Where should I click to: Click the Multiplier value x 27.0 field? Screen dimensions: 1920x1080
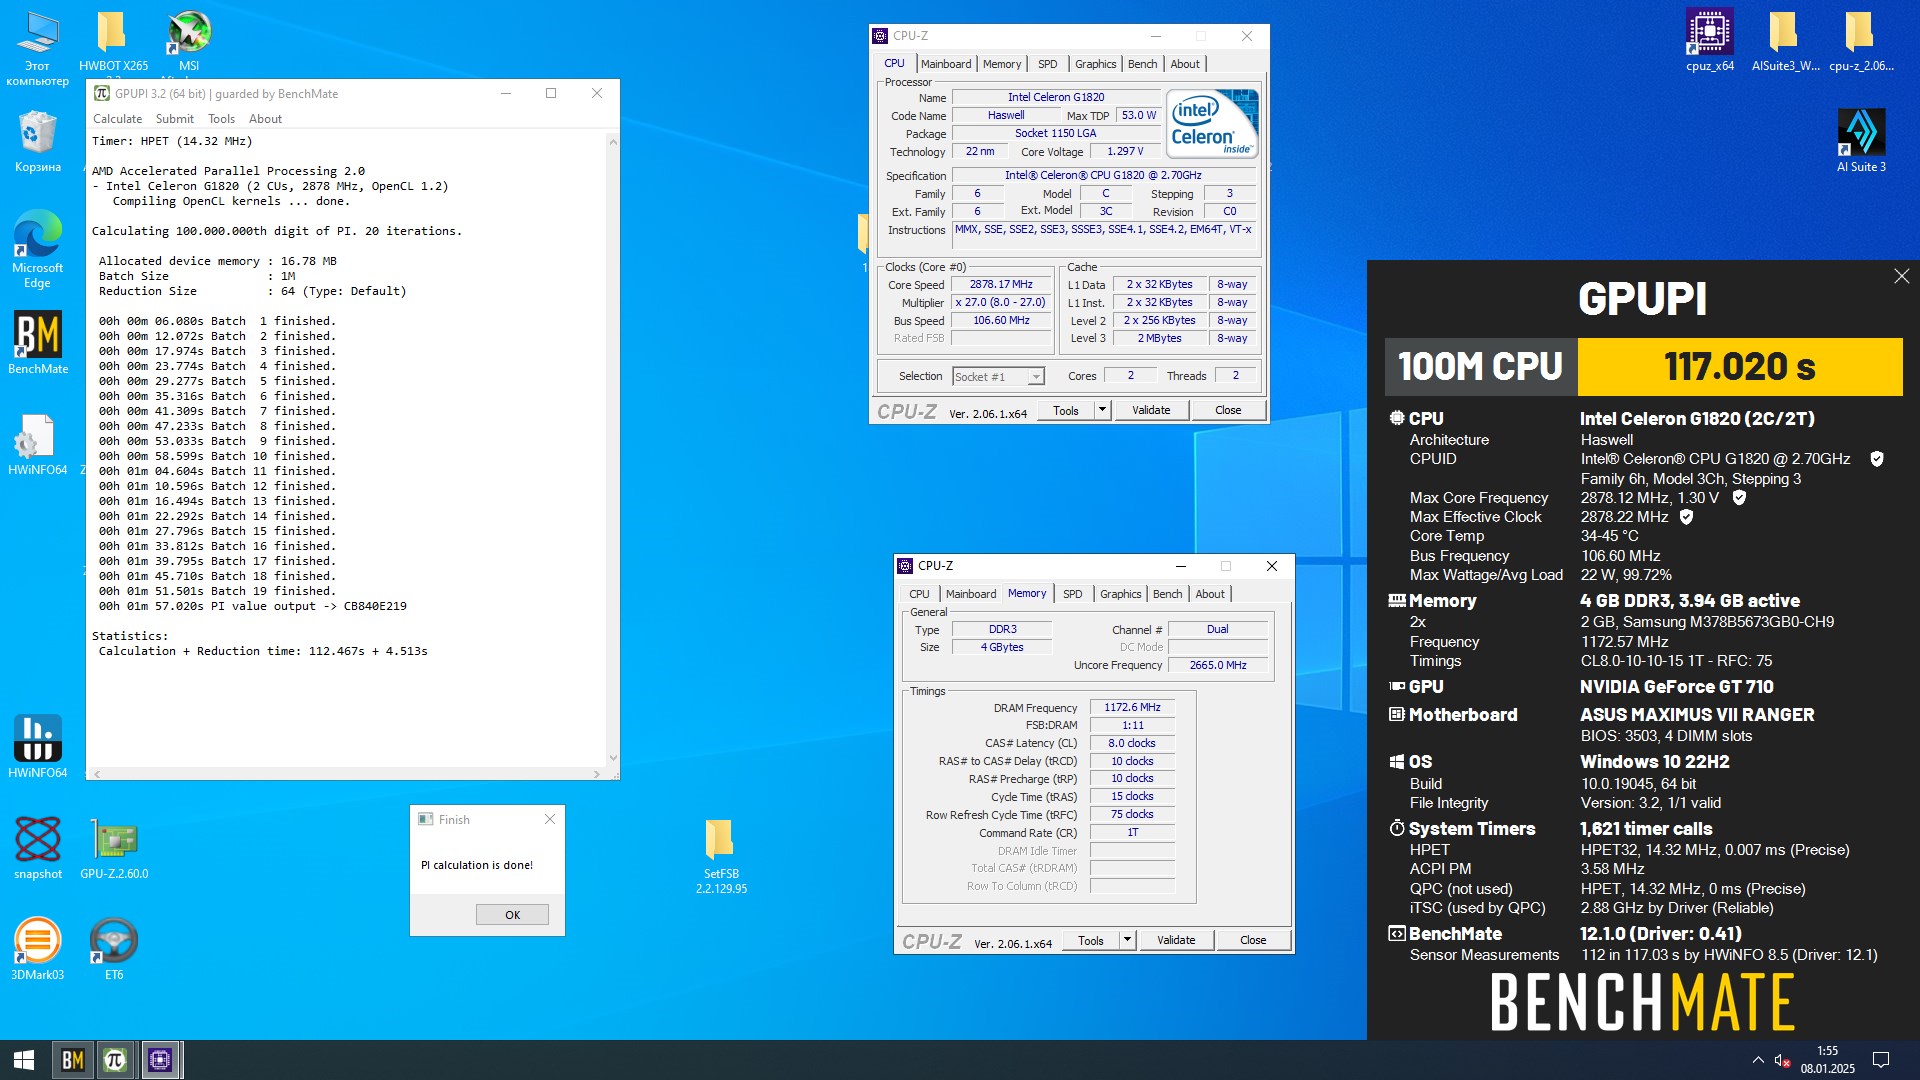coord(1000,302)
